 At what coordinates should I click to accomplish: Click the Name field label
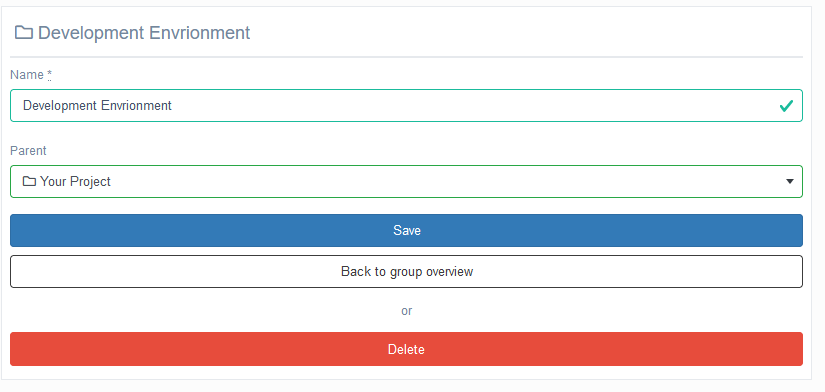pos(27,75)
